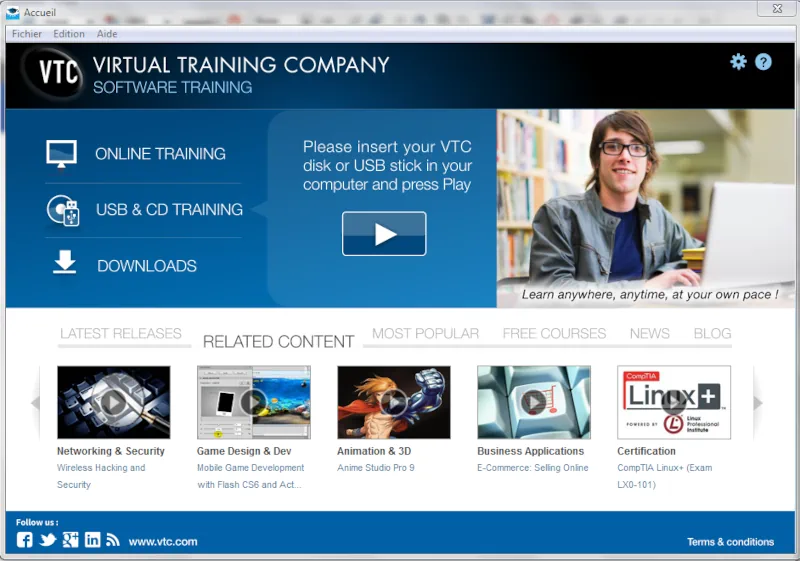The height and width of the screenshot is (561, 800).
Task: Open the Edition menu
Action: coord(69,34)
